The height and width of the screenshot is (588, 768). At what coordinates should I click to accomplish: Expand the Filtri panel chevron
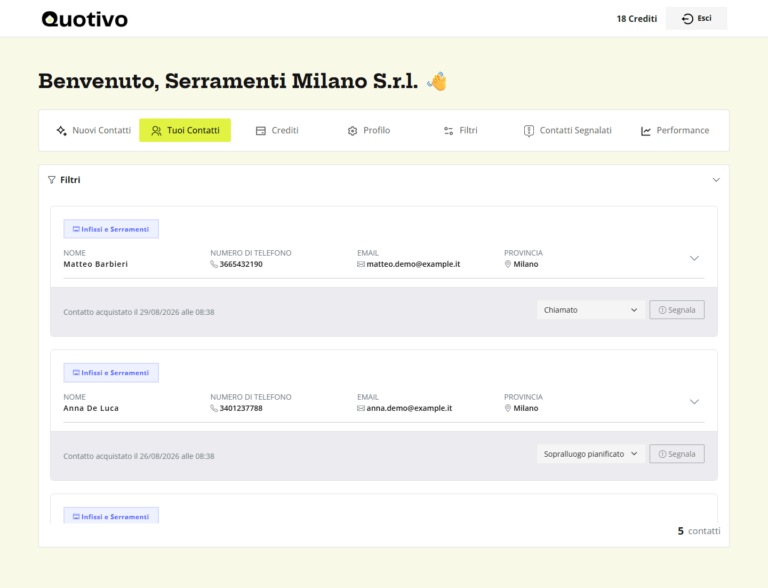coord(716,180)
